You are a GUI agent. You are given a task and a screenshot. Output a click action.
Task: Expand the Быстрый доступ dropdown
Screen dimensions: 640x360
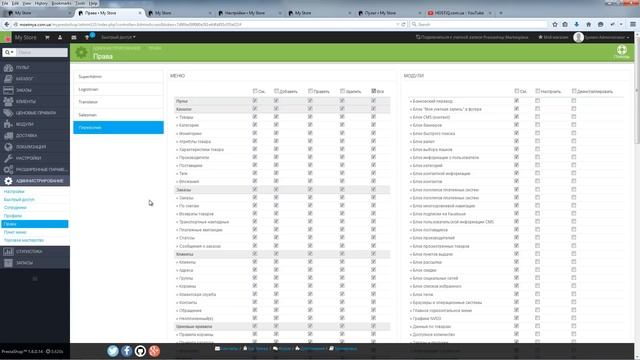point(118,37)
